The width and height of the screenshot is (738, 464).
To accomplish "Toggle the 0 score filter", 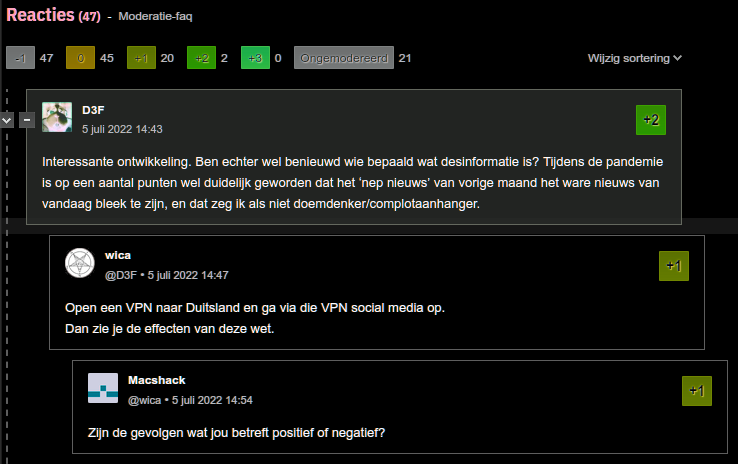I will [81, 58].
